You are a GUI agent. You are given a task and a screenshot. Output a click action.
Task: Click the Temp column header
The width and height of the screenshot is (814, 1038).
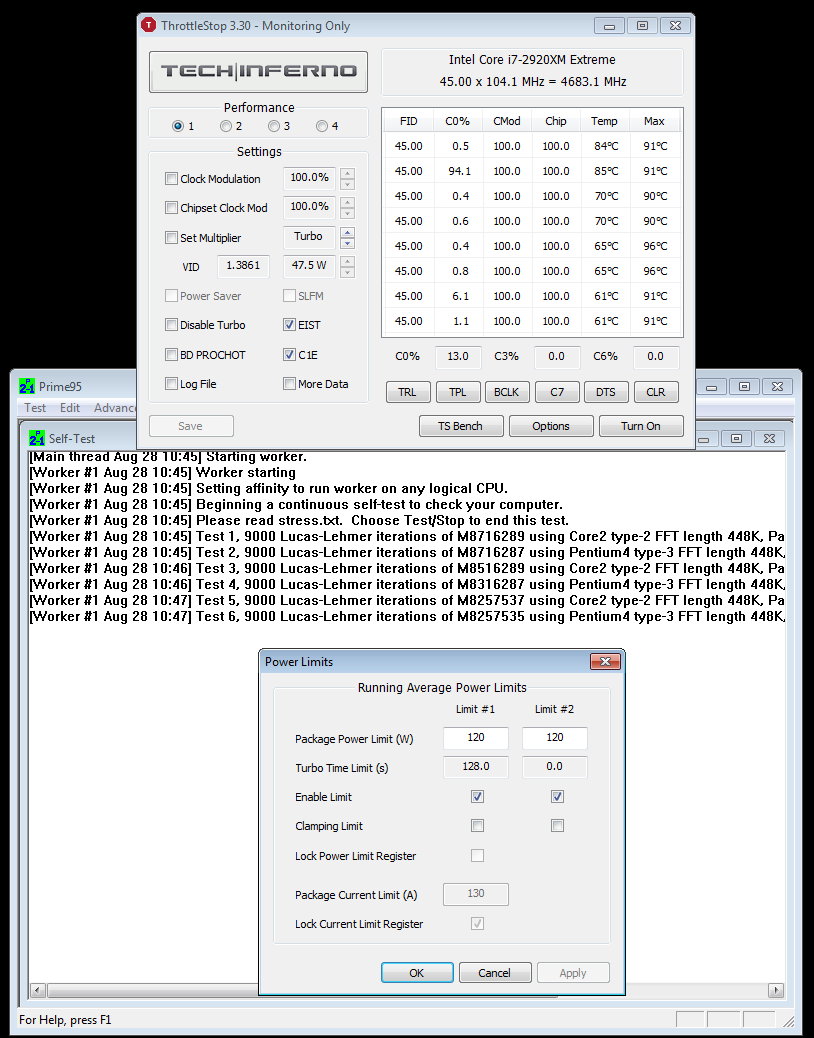click(604, 121)
